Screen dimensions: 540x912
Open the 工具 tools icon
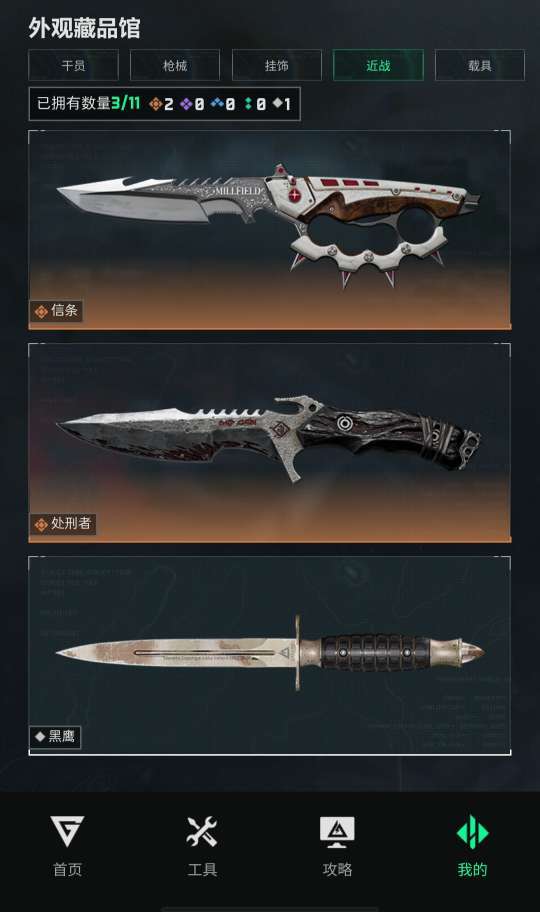pyautogui.click(x=202, y=845)
